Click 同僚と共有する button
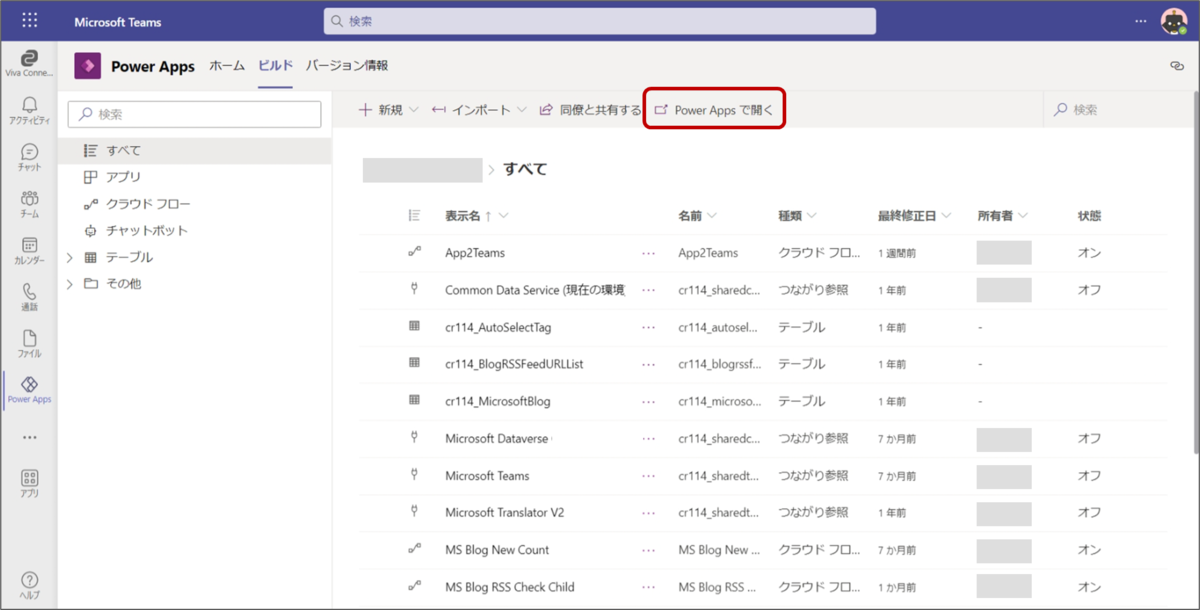 tap(590, 110)
